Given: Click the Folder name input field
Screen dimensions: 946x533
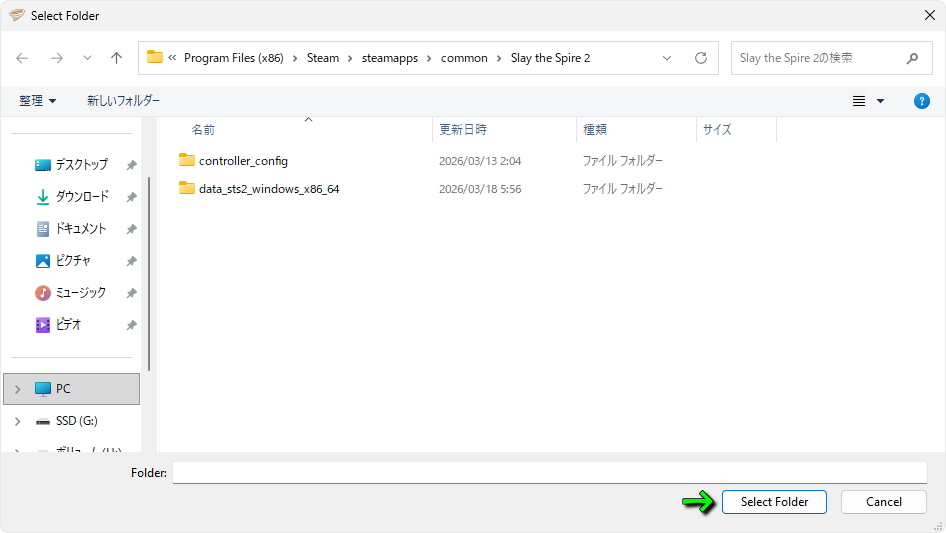Looking at the screenshot, I should (x=549, y=472).
